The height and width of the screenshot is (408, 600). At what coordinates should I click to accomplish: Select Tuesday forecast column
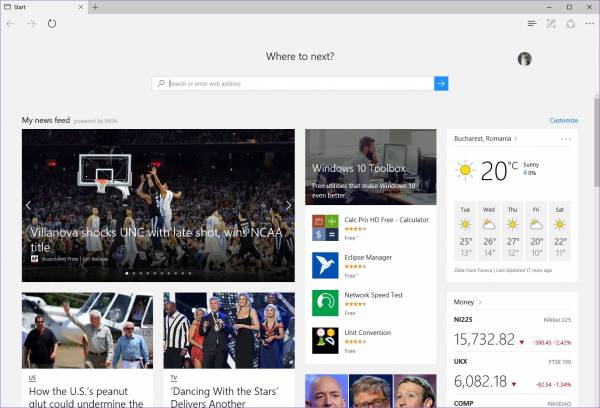[465, 231]
